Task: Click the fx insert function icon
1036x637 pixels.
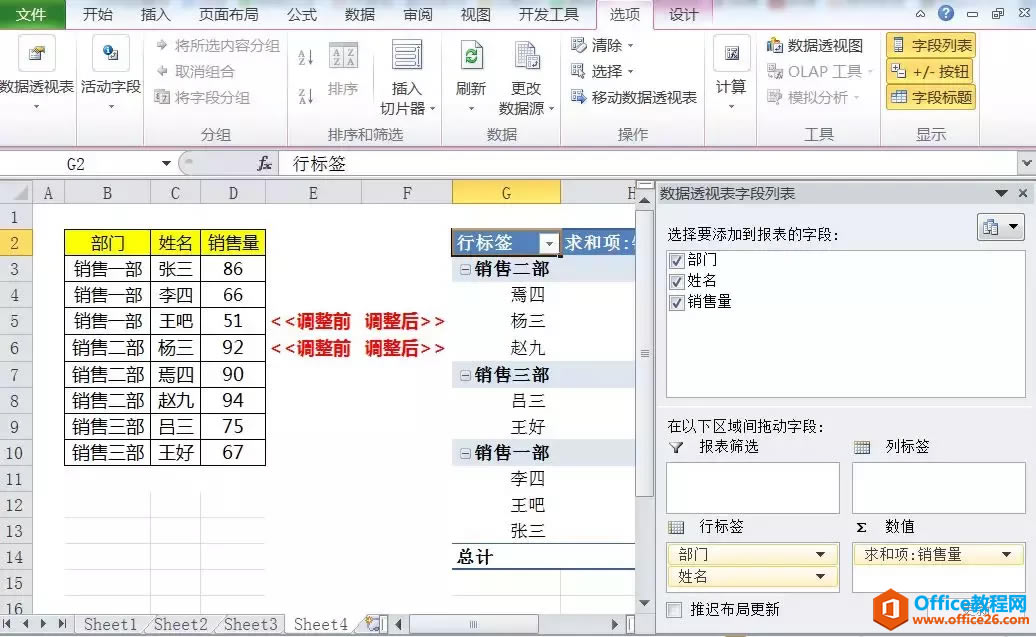Action: coord(264,163)
